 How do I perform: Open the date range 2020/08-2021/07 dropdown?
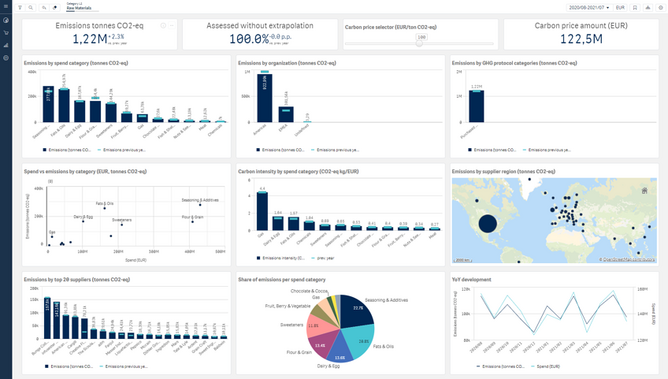(589, 8)
